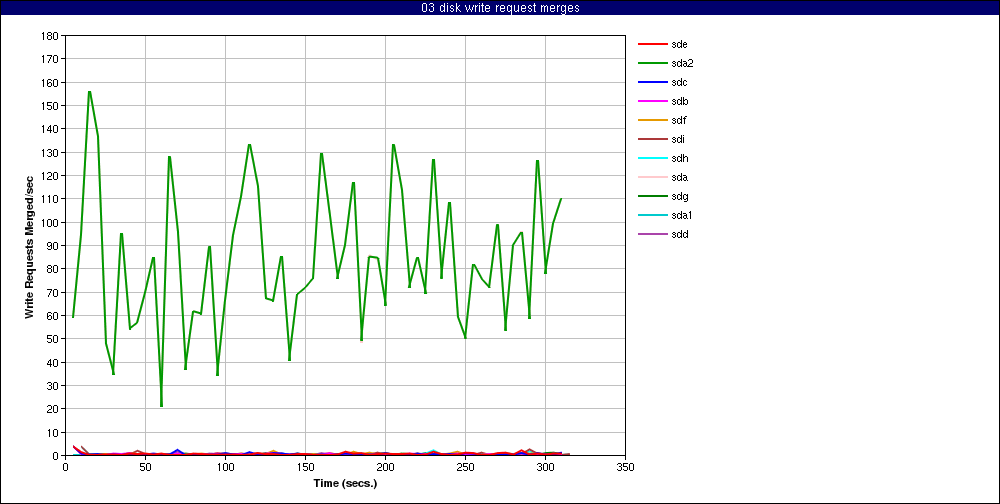Click the sdg legend label
Viewport: 1000px width, 504px height.
coord(679,196)
